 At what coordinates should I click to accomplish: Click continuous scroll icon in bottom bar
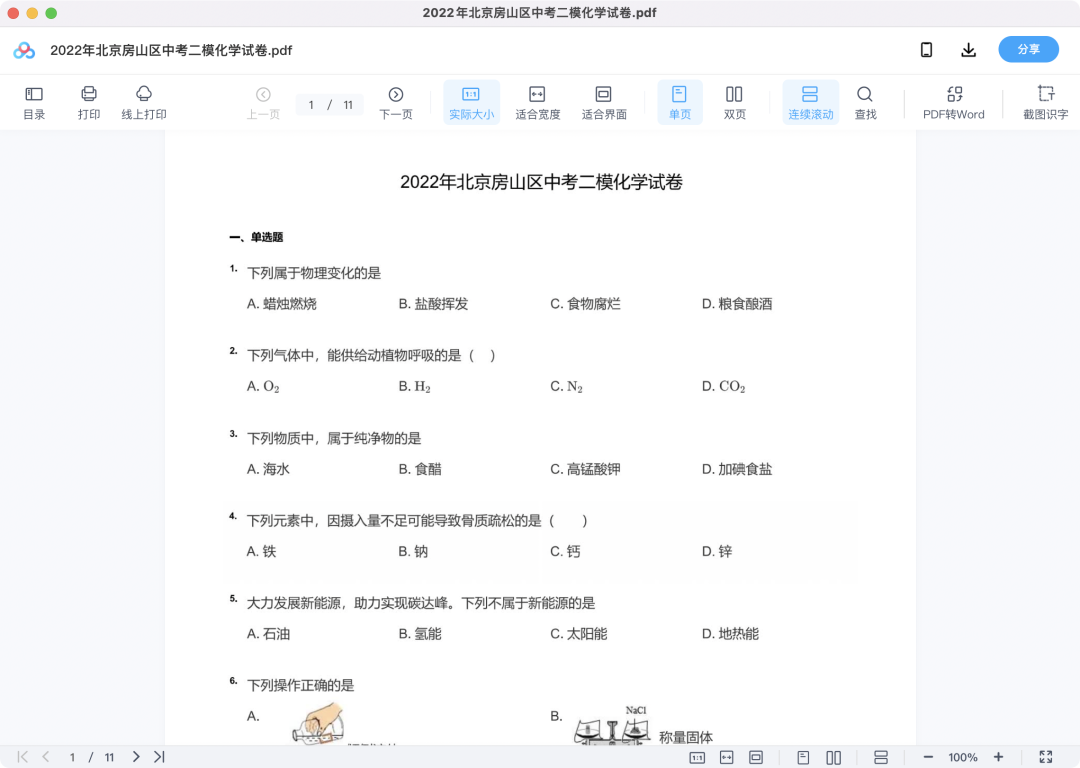tap(880, 757)
